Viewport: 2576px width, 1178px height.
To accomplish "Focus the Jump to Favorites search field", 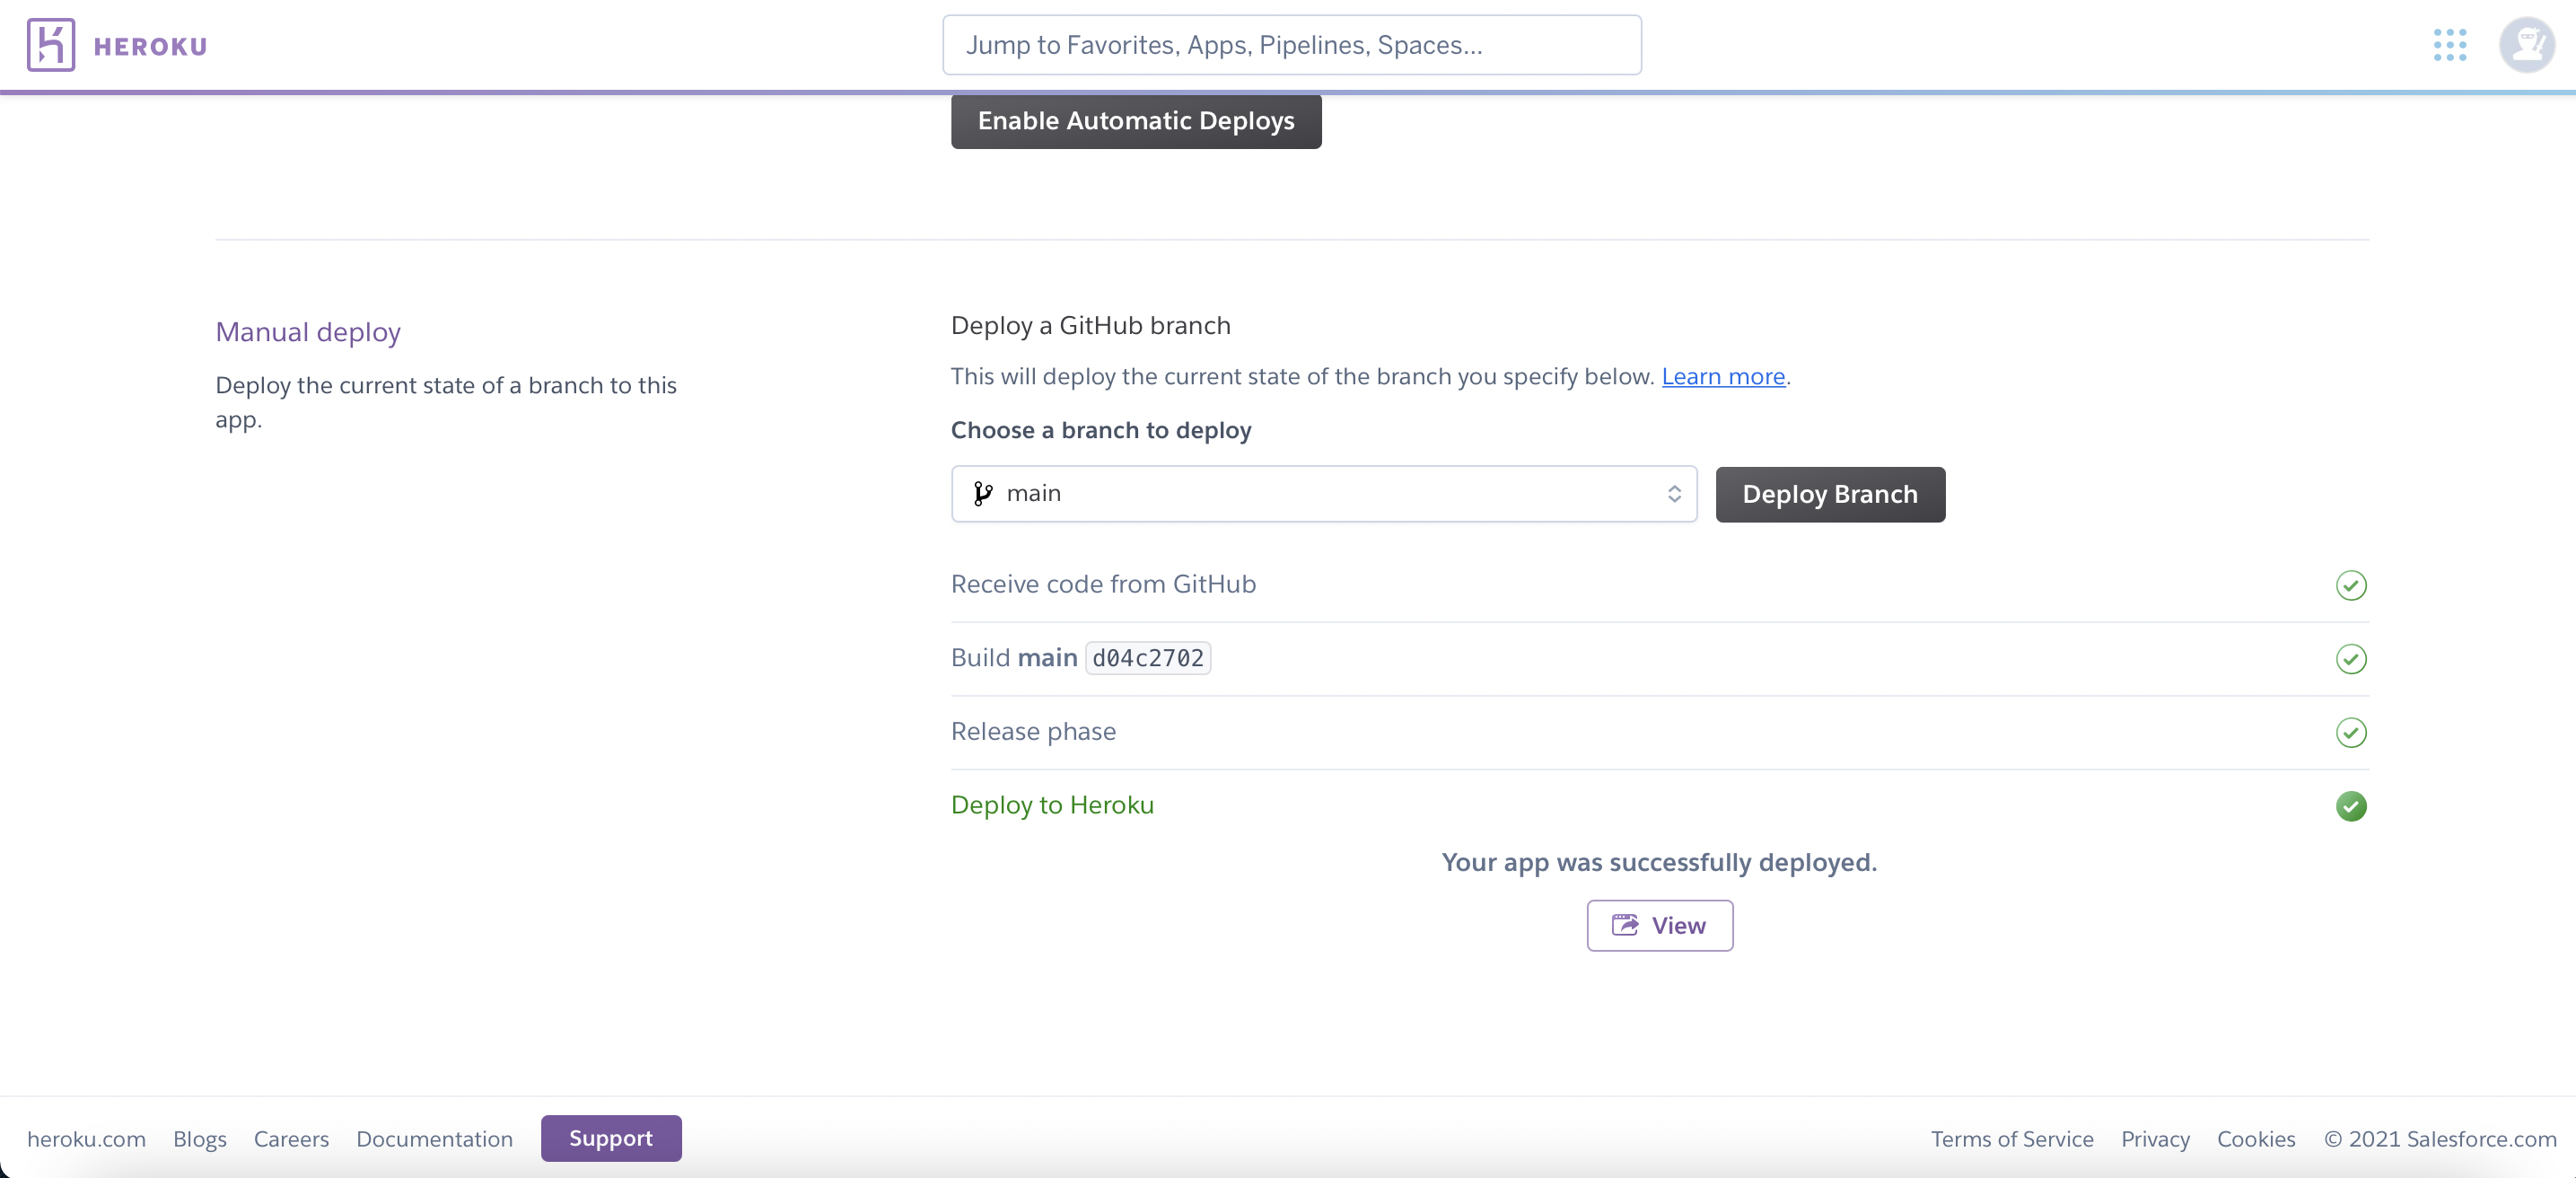I will point(1291,45).
